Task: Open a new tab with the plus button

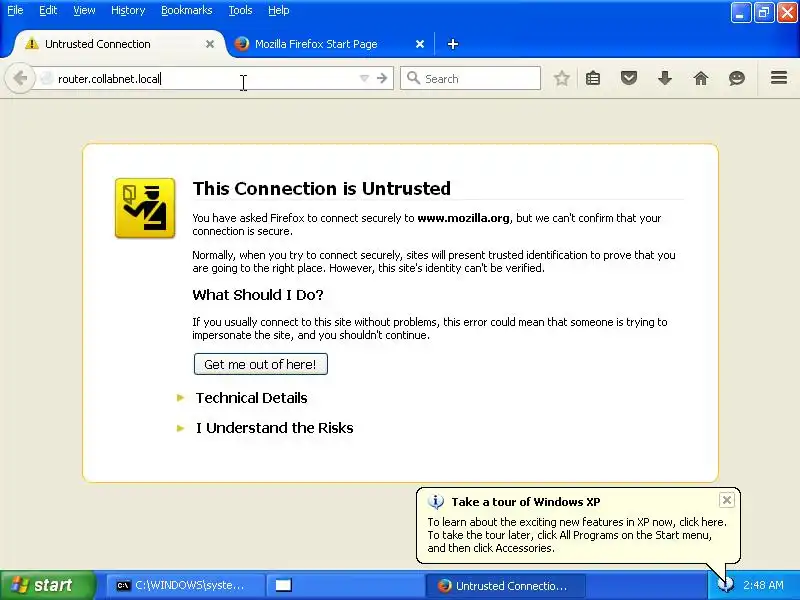Action: [453, 44]
